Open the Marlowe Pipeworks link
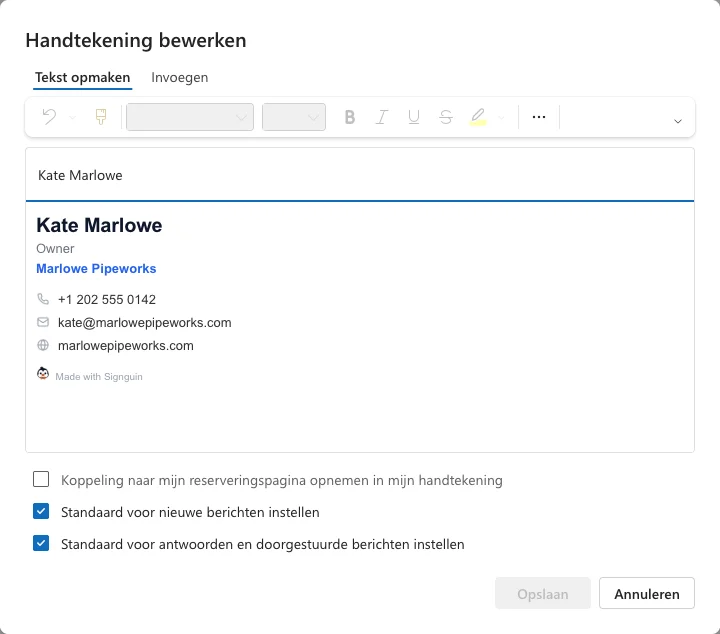 click(x=96, y=269)
